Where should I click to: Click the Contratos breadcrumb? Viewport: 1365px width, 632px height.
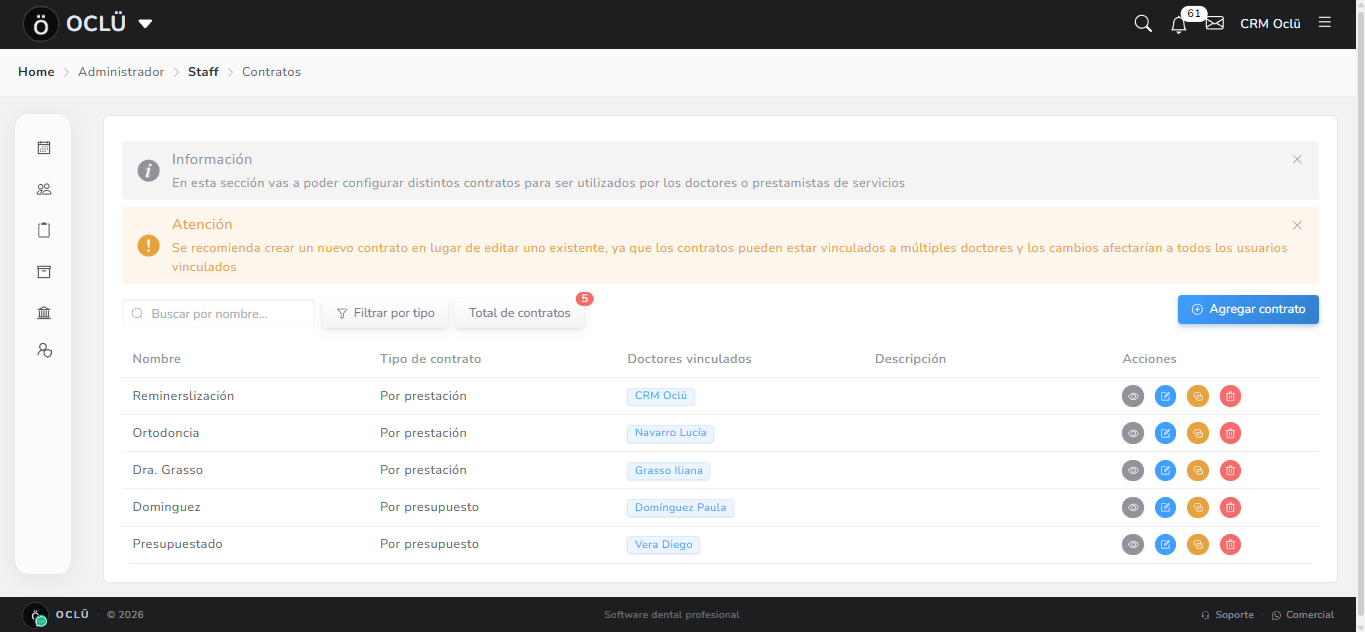point(271,72)
